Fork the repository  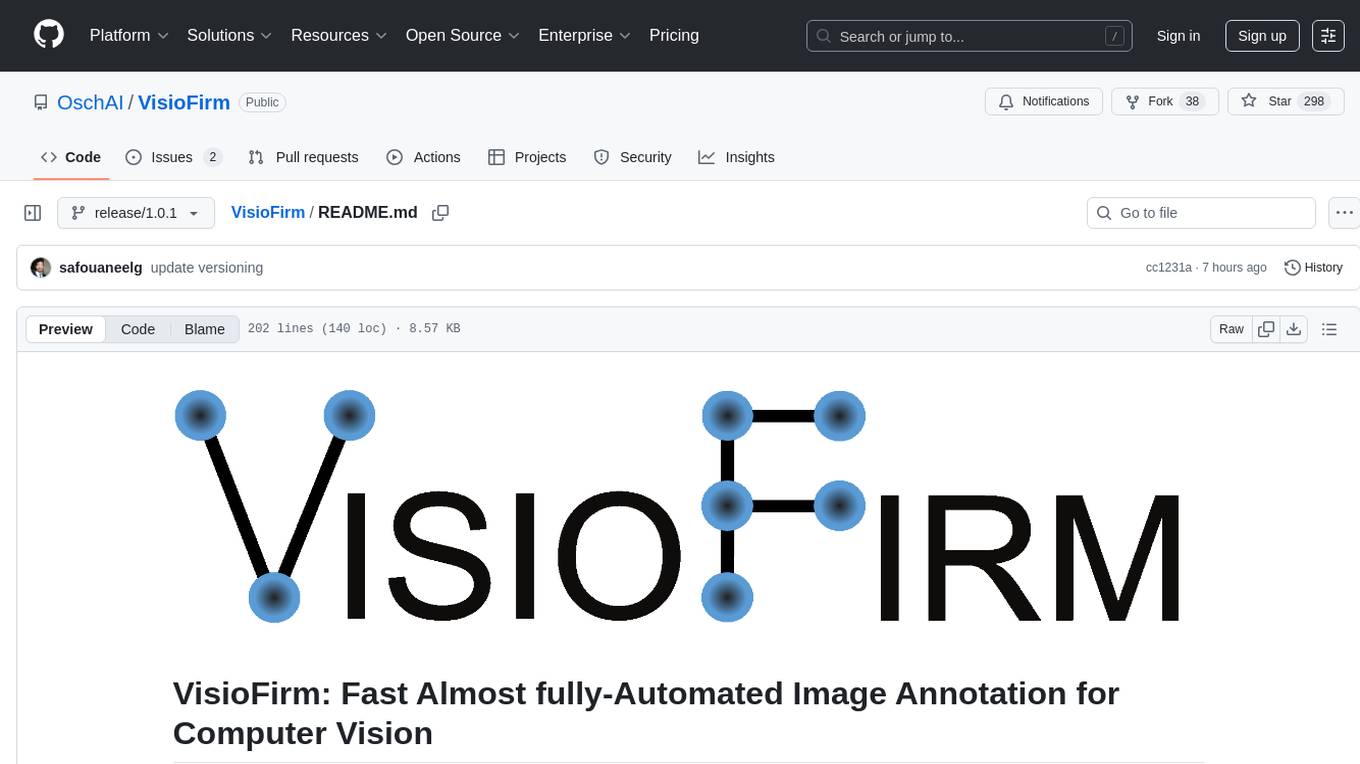[1165, 101]
